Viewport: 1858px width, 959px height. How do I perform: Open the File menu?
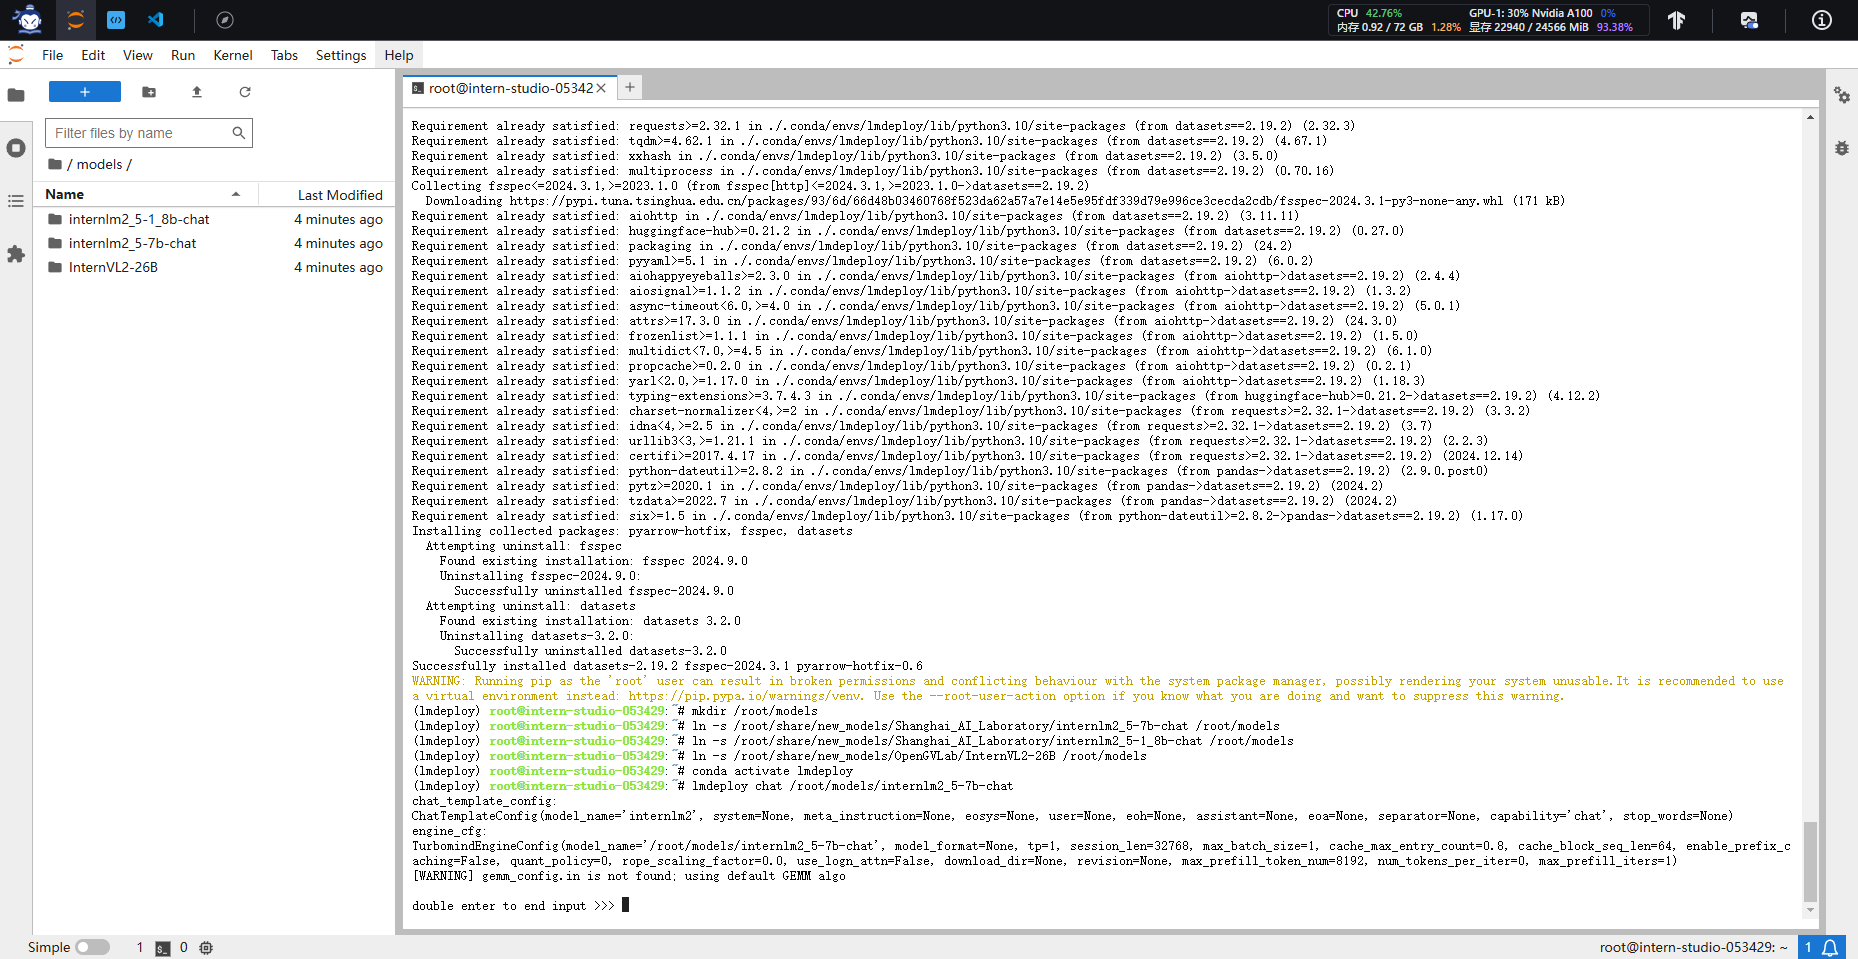tap(53, 55)
